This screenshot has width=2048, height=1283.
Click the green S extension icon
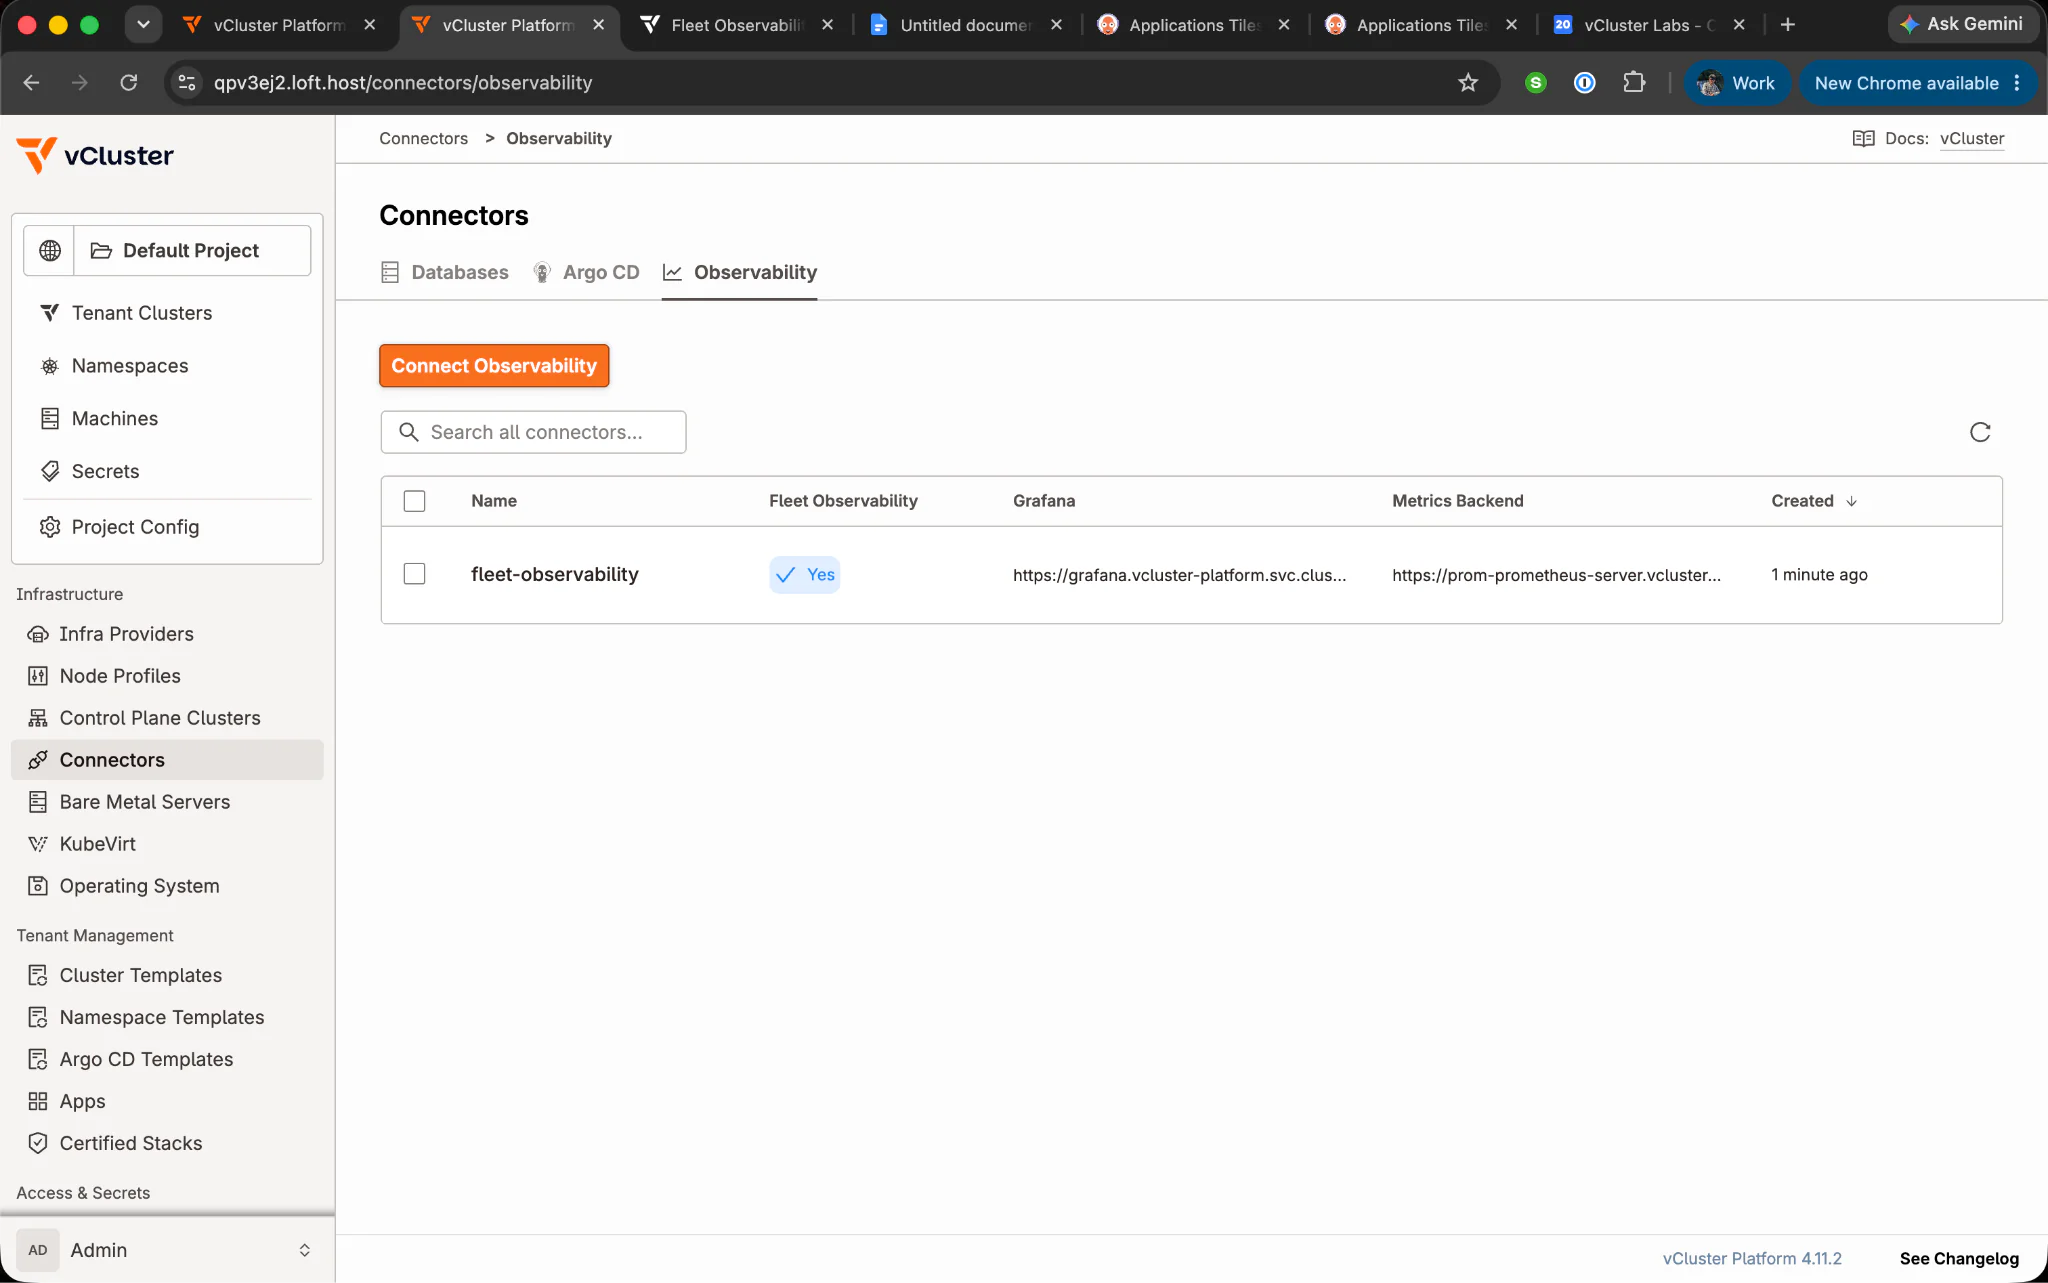[1536, 83]
